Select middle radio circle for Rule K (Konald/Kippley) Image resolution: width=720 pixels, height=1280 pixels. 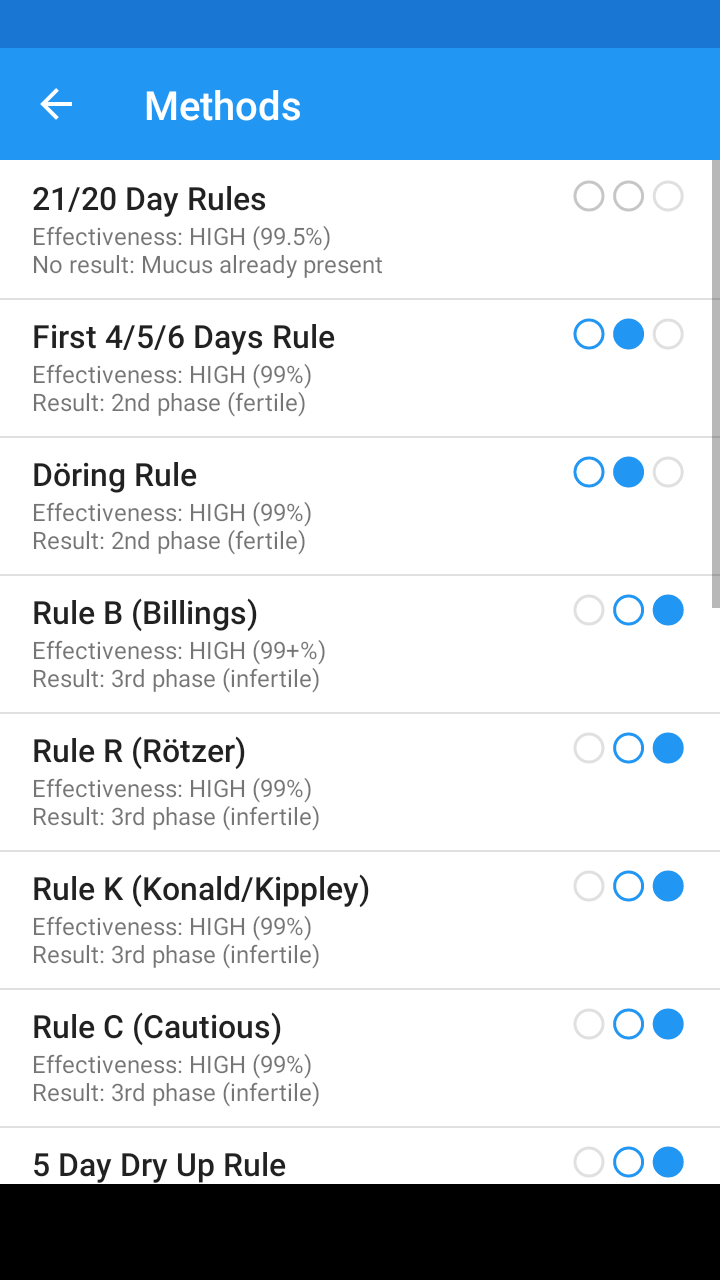coord(628,886)
